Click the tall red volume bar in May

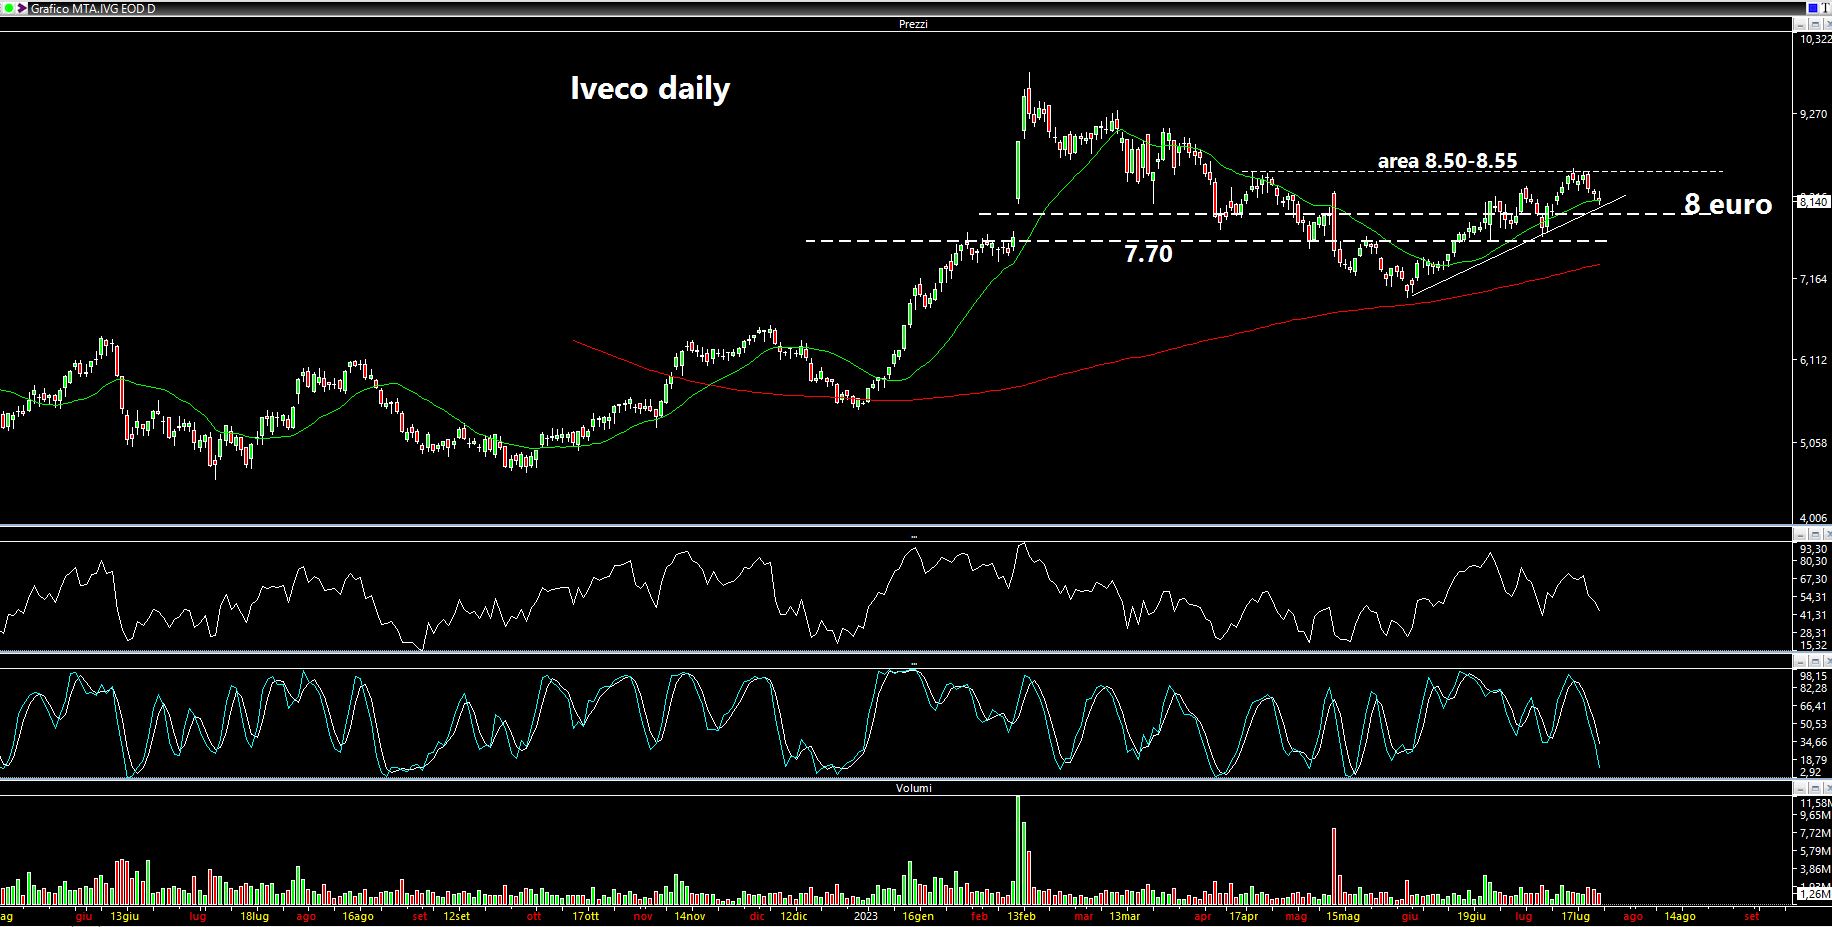click(1334, 866)
